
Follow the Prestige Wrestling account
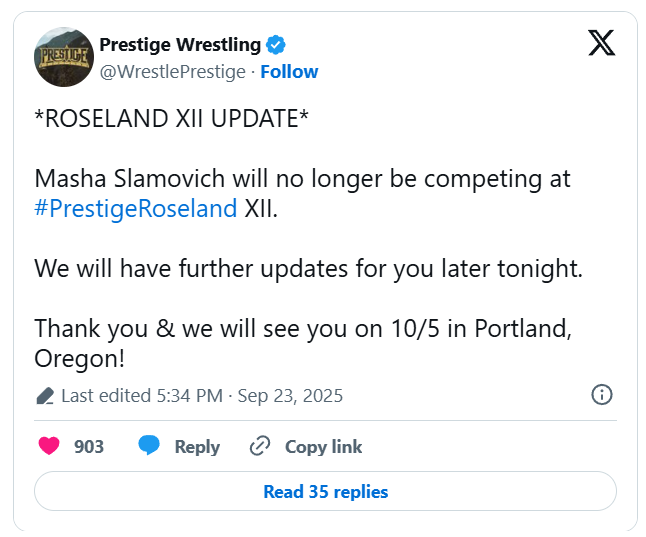(x=289, y=72)
